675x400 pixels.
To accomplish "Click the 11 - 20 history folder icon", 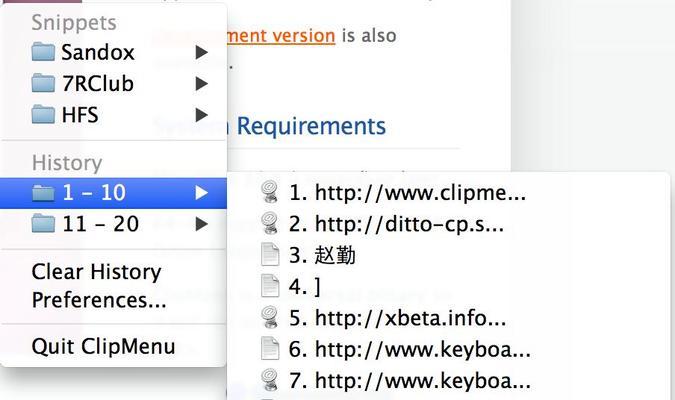I will pyautogui.click(x=43, y=224).
